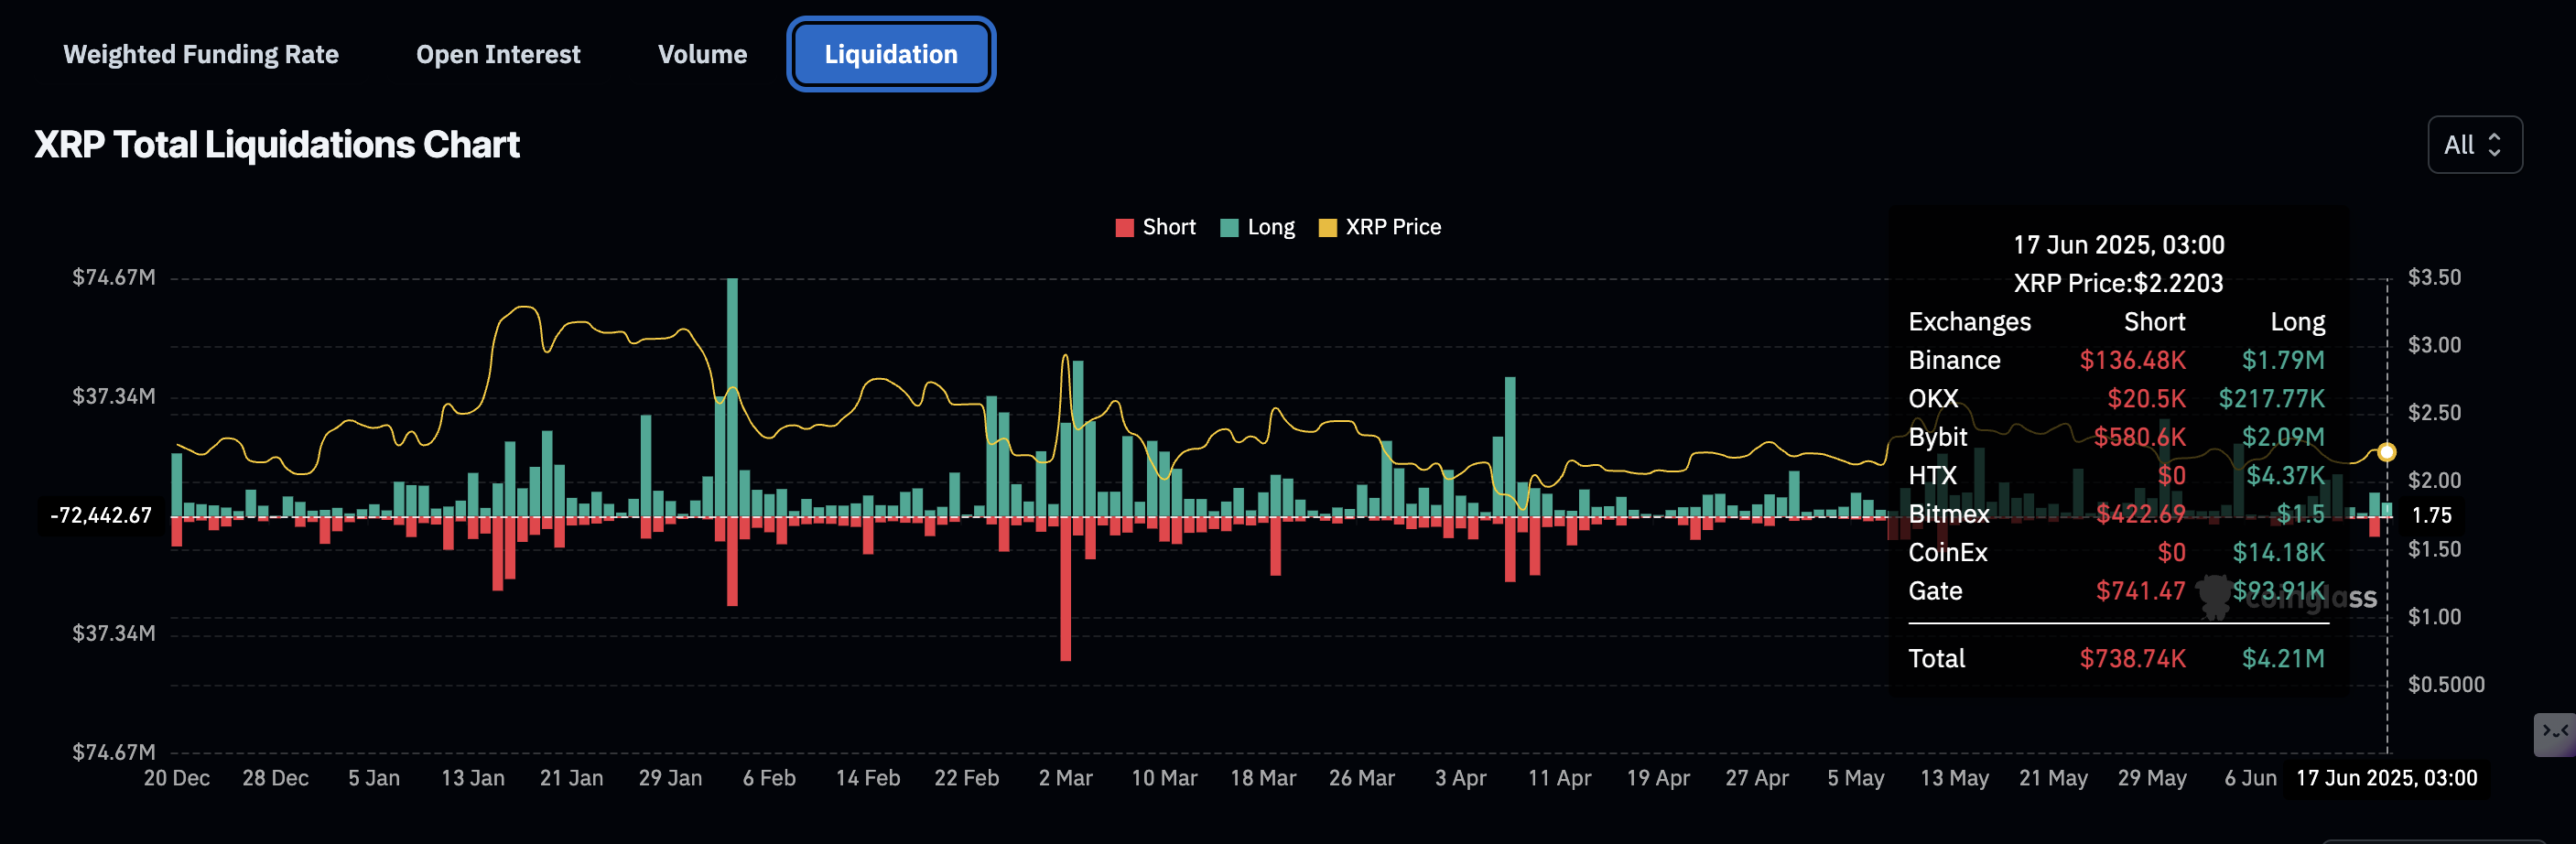Open the Open Interest tab

tap(497, 54)
